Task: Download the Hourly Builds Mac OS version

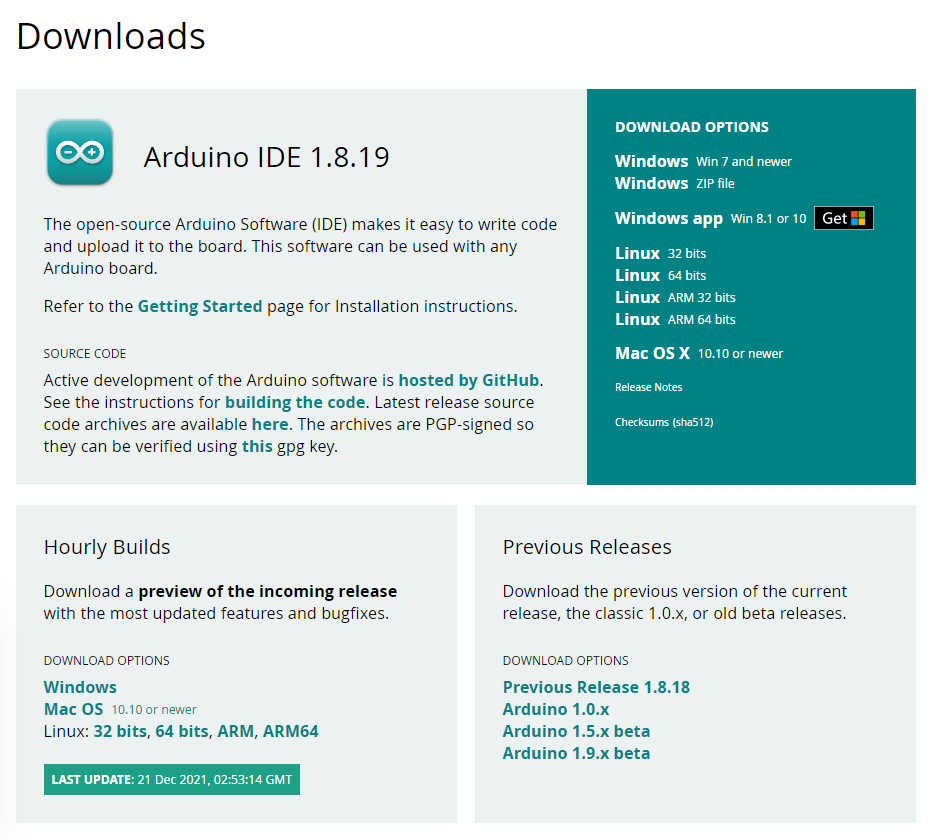Action: click(120, 709)
